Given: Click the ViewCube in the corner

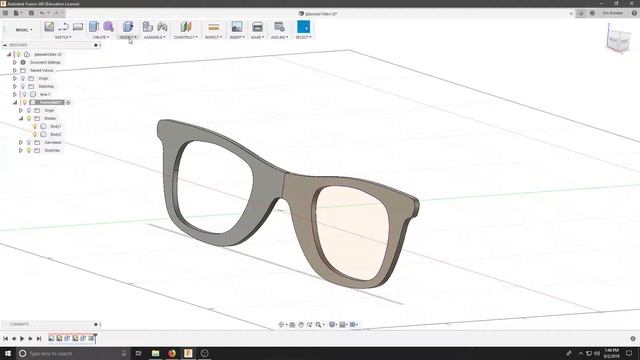Looking at the screenshot, I should click(619, 40).
